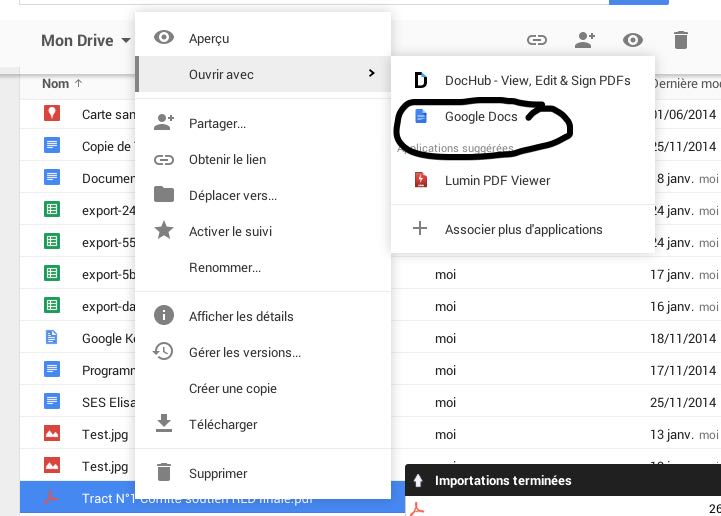Click the plus icon by Associer plus d'applications
The image size is (721, 516).
[x=420, y=228]
